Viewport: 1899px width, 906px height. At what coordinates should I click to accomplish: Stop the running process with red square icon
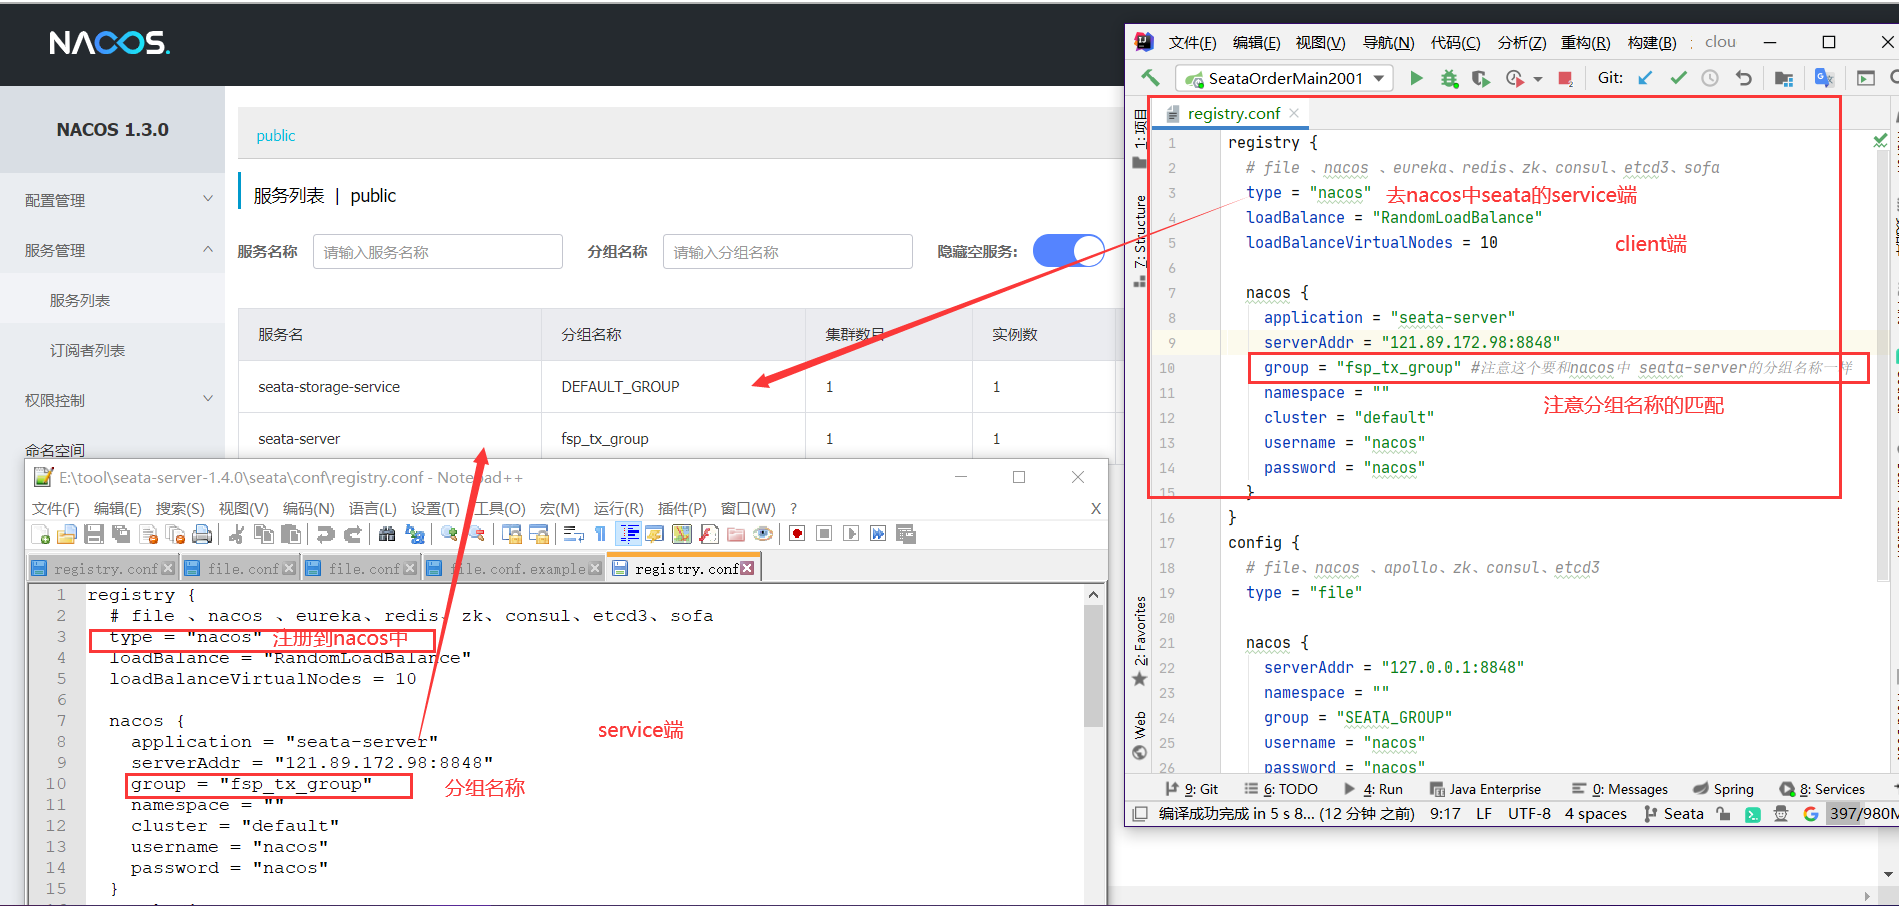coord(1566,78)
